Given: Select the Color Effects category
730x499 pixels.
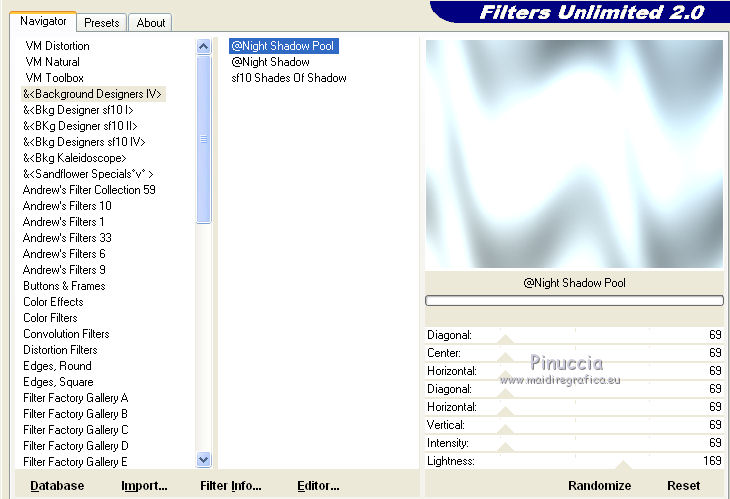Looking at the screenshot, I should pos(53,302).
